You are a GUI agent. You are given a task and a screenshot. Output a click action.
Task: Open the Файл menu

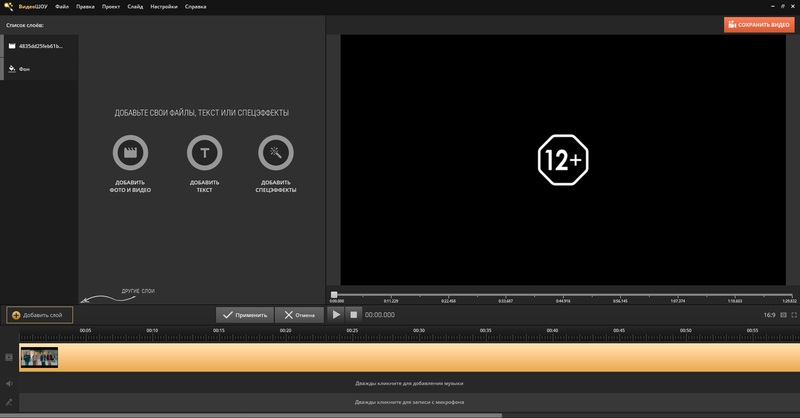tap(63, 7)
